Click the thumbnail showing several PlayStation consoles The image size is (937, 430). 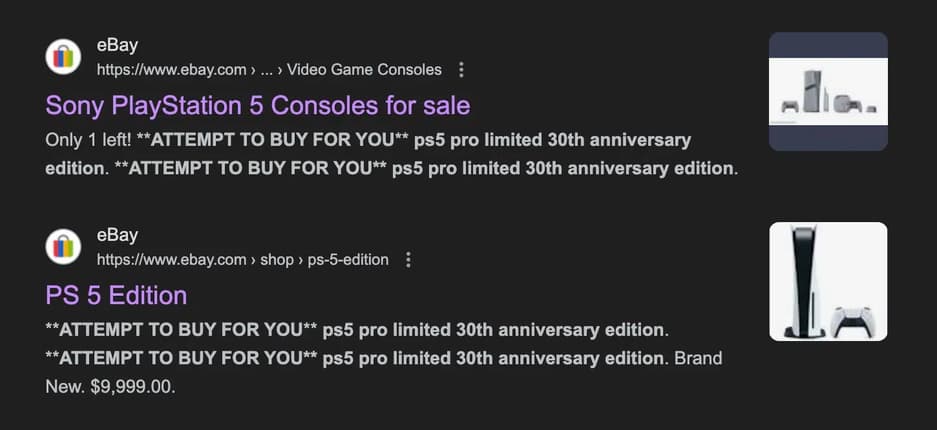click(827, 92)
